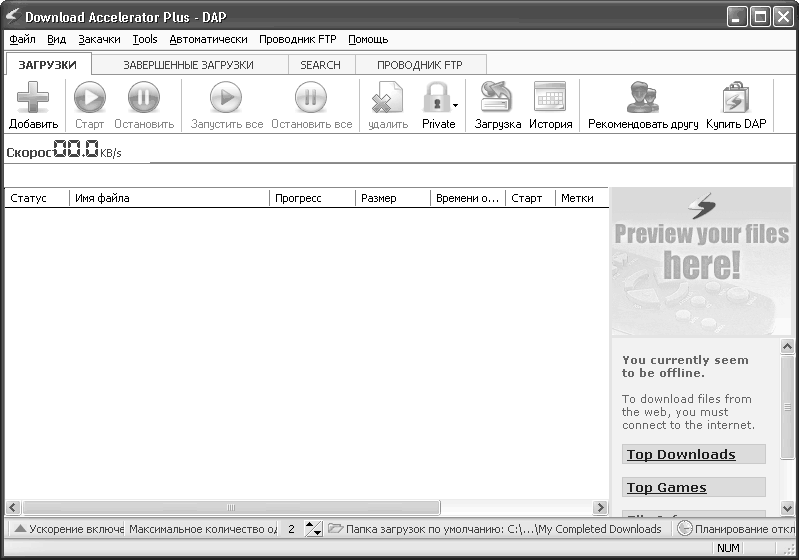Click Рекомендовать другу icon
The width and height of the screenshot is (799, 560).
[x=642, y=97]
